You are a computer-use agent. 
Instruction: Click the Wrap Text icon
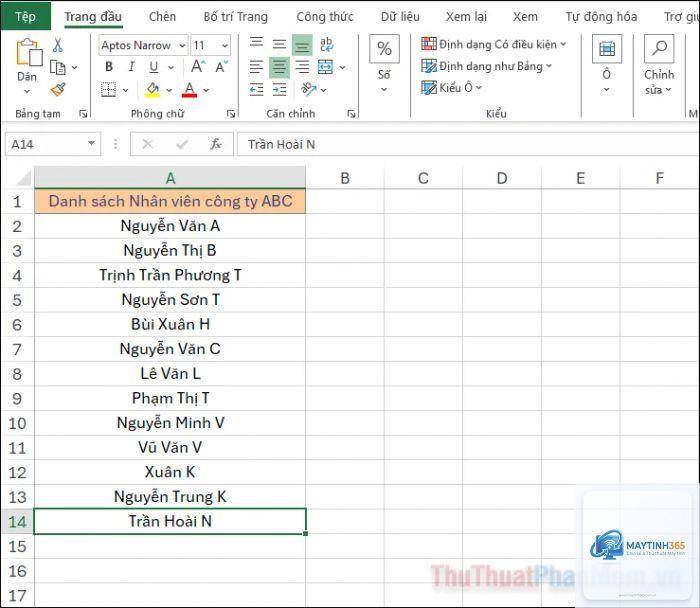tap(326, 44)
